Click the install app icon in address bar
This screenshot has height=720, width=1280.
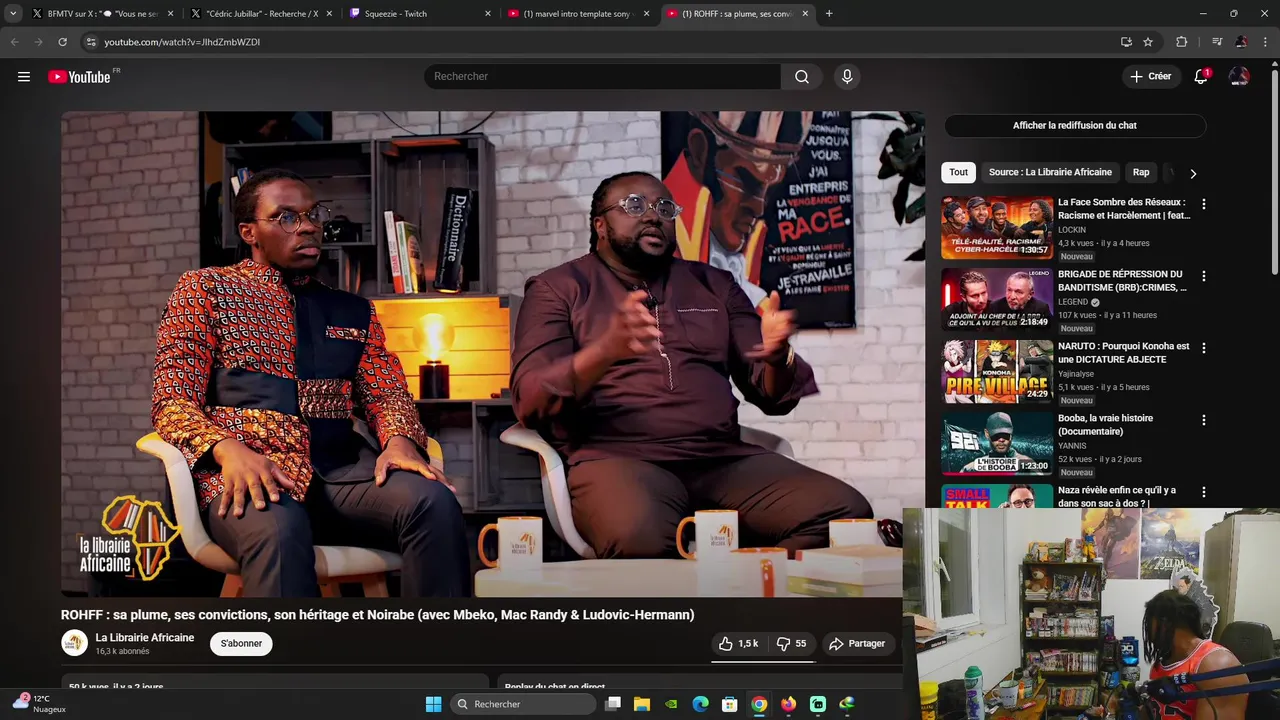[x=1126, y=42]
